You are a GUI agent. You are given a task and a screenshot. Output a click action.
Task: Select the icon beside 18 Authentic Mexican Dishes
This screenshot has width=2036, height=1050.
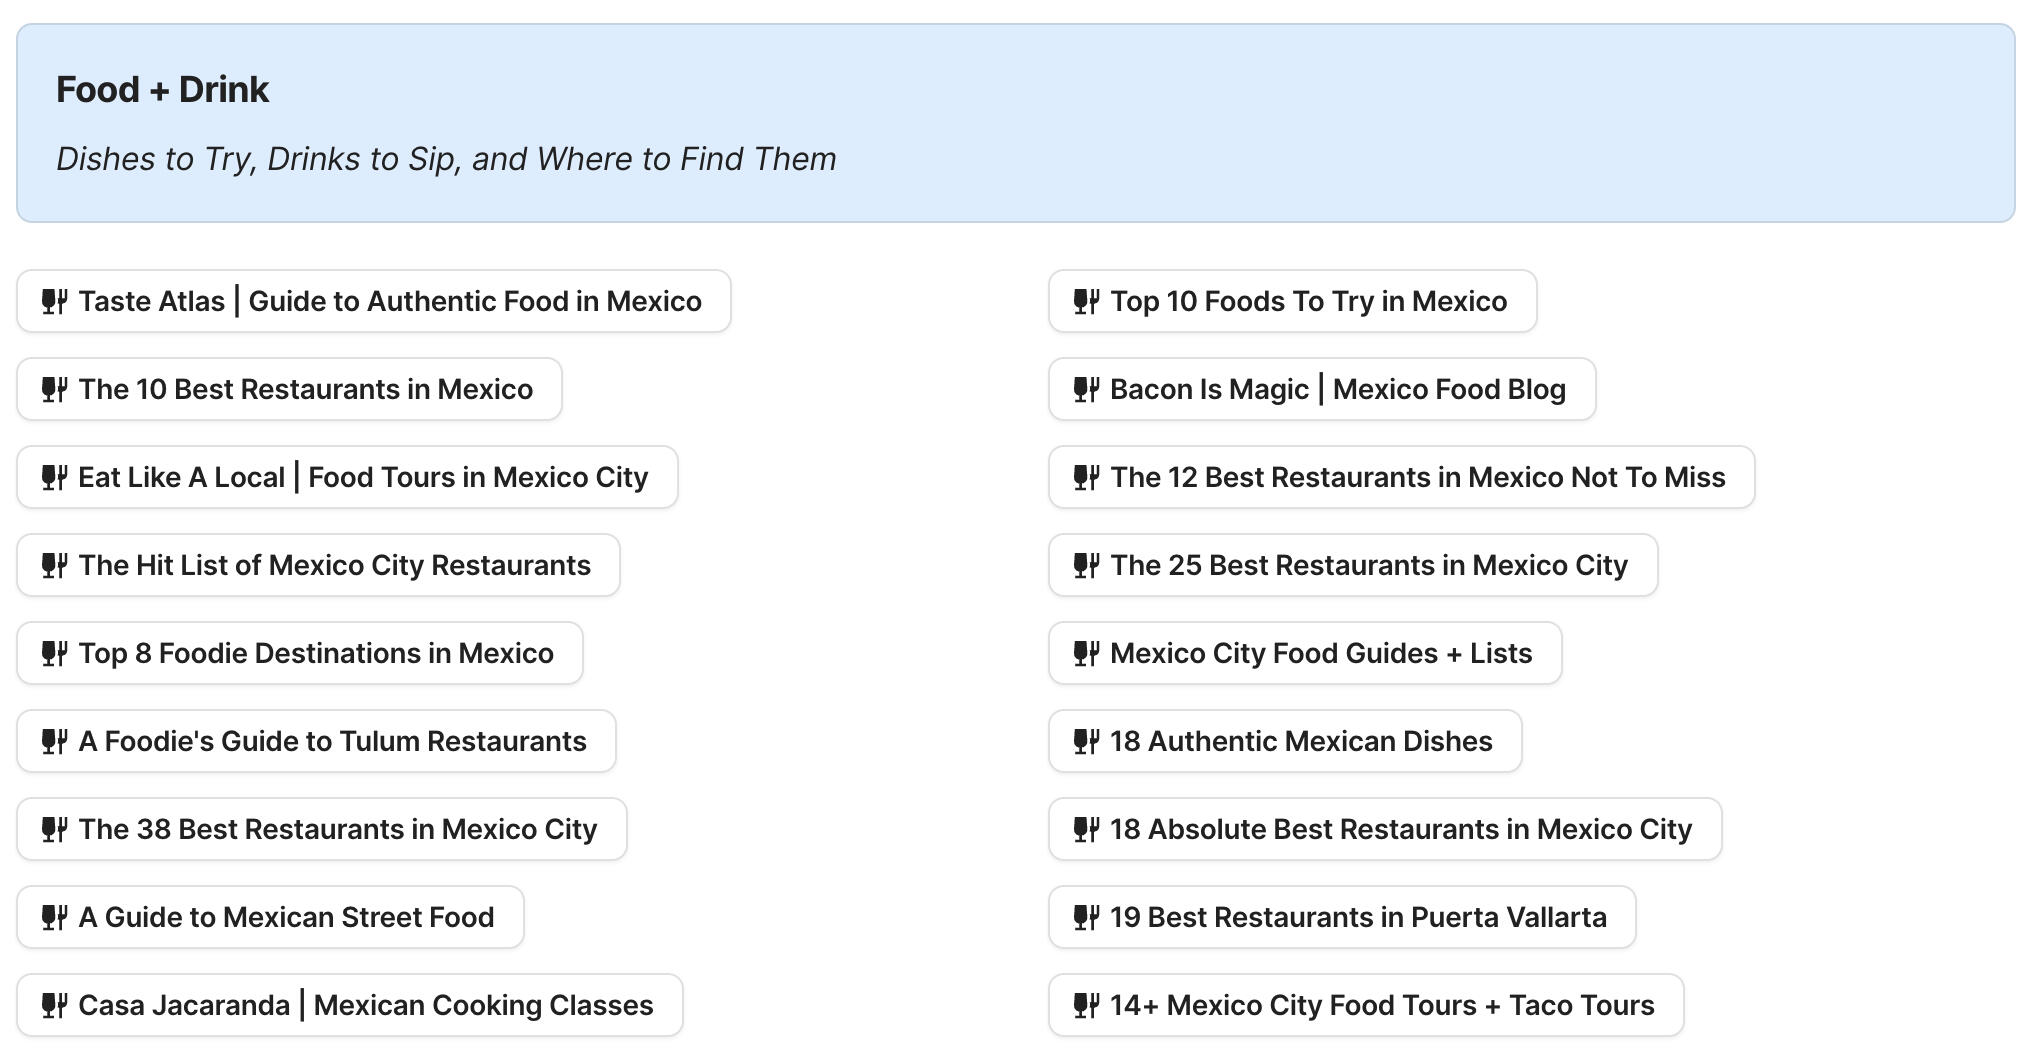coord(1087,741)
